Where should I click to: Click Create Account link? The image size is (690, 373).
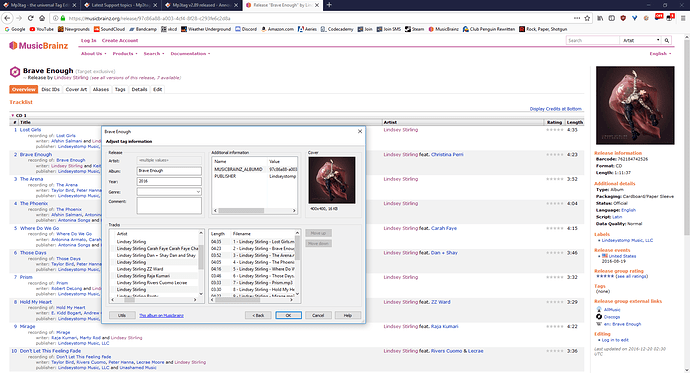pos(120,40)
